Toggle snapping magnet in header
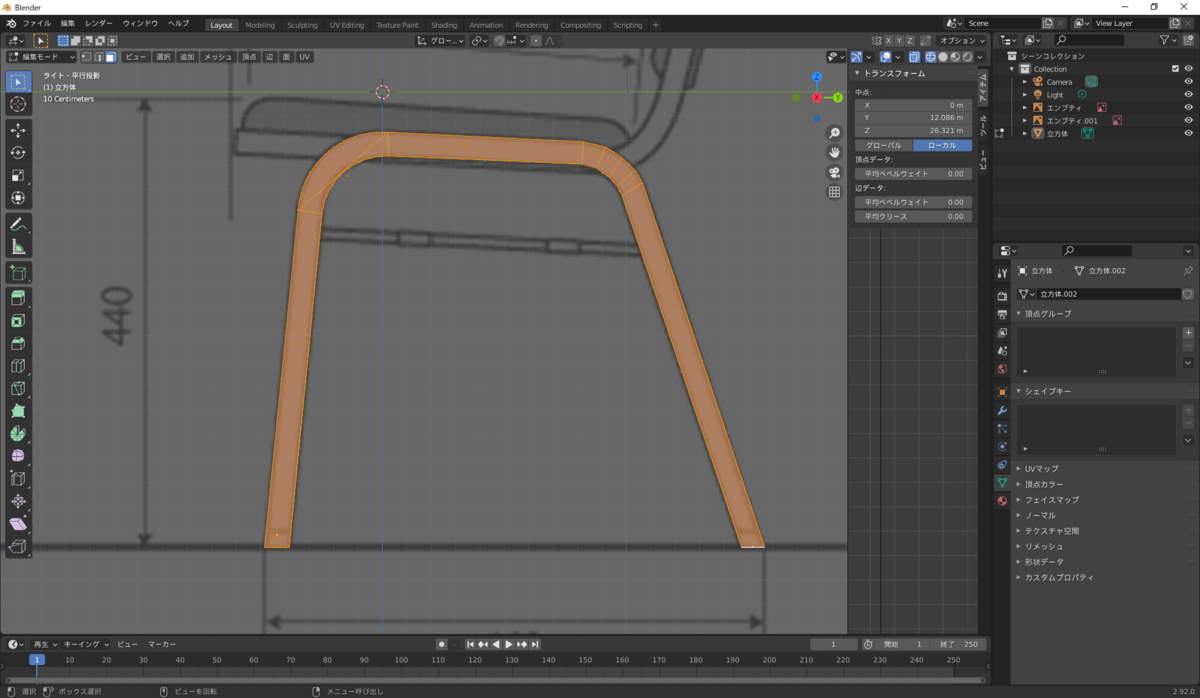Viewport: 1200px width, 698px height. pyautogui.click(x=497, y=41)
